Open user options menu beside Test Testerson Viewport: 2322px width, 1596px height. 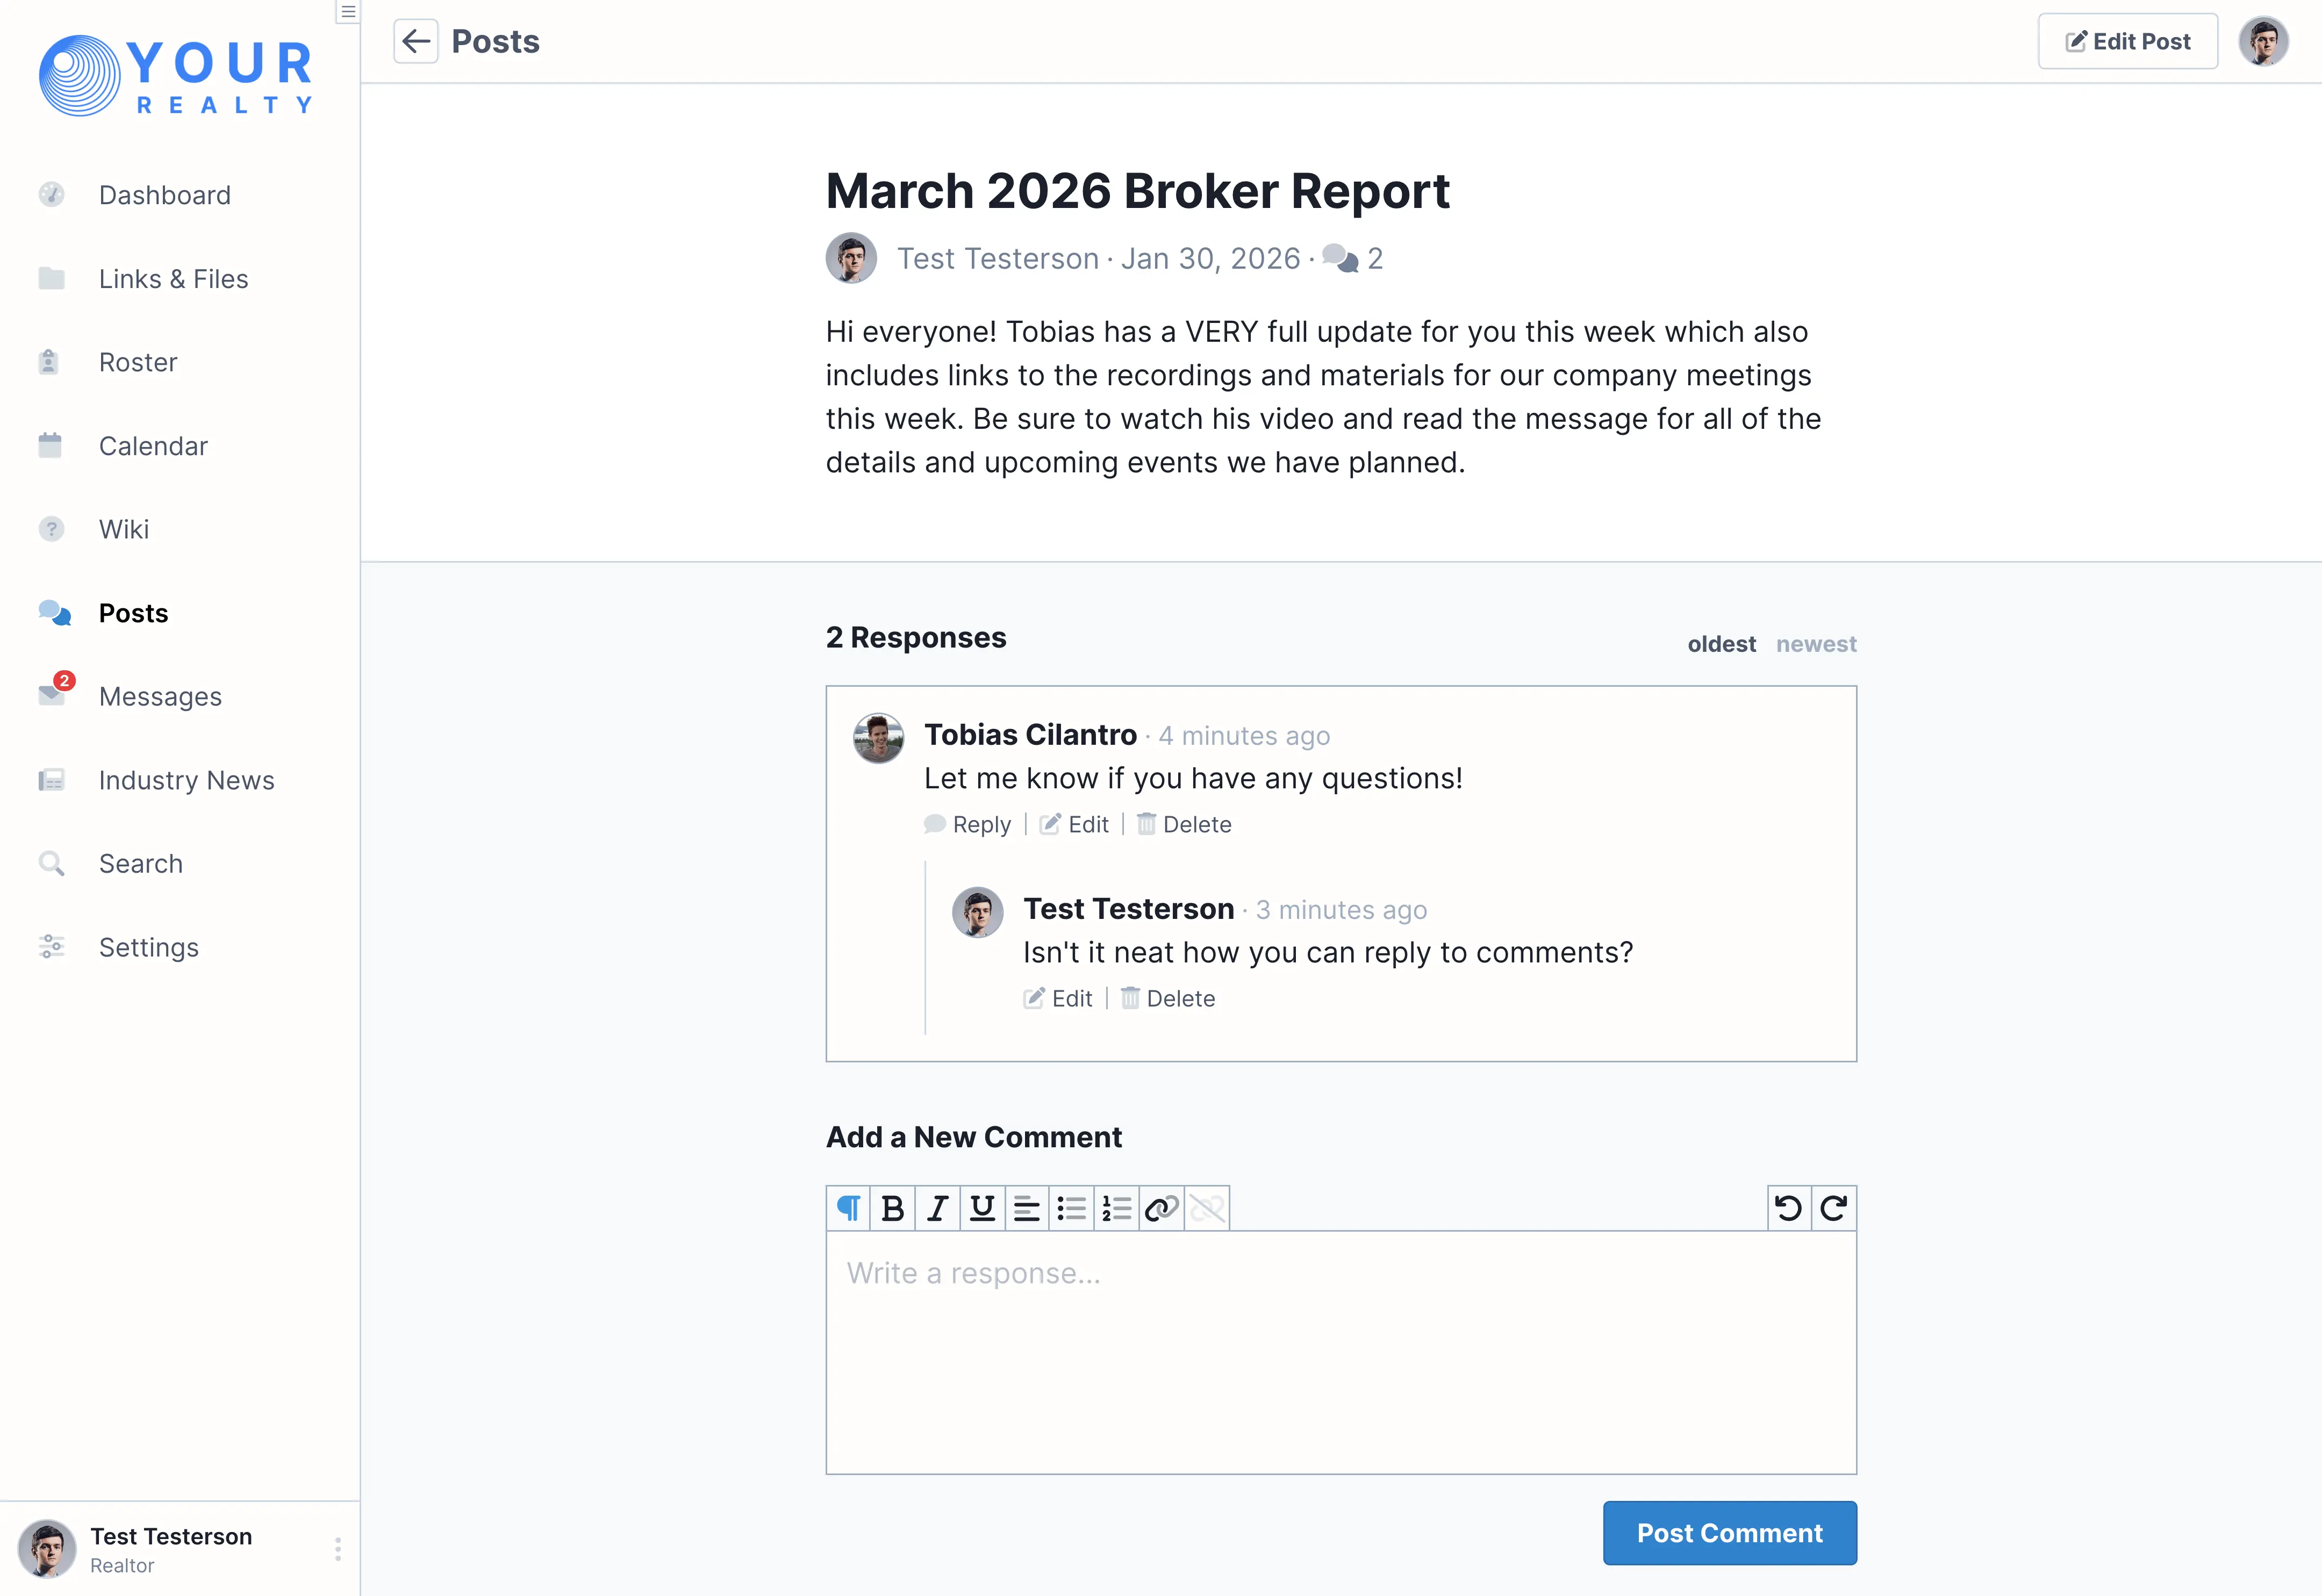[338, 1549]
